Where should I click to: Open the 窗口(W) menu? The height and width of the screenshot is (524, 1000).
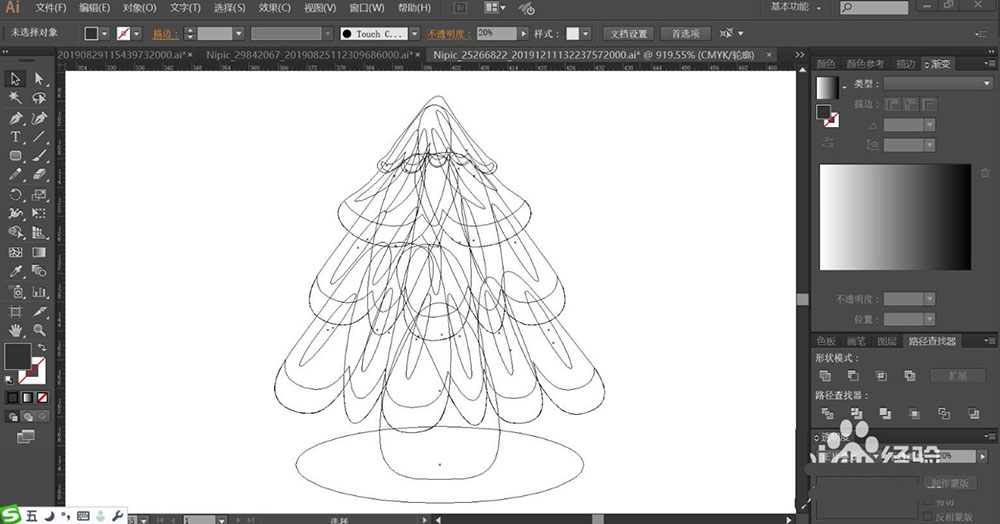pos(367,8)
